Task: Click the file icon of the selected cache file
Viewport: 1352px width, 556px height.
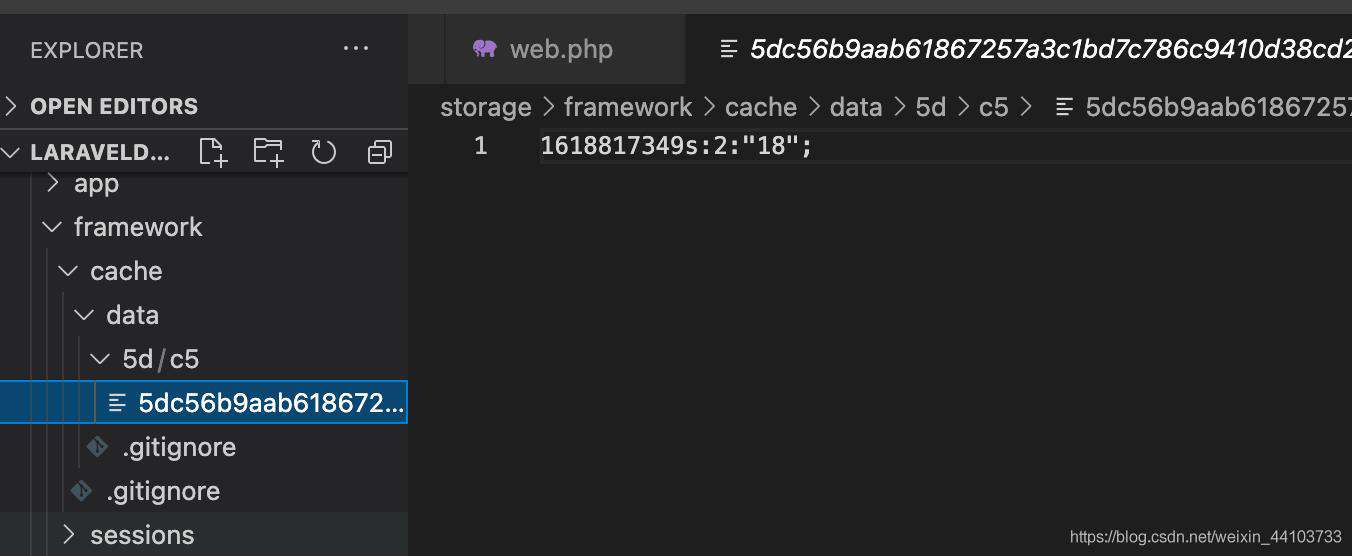Action: pos(117,403)
